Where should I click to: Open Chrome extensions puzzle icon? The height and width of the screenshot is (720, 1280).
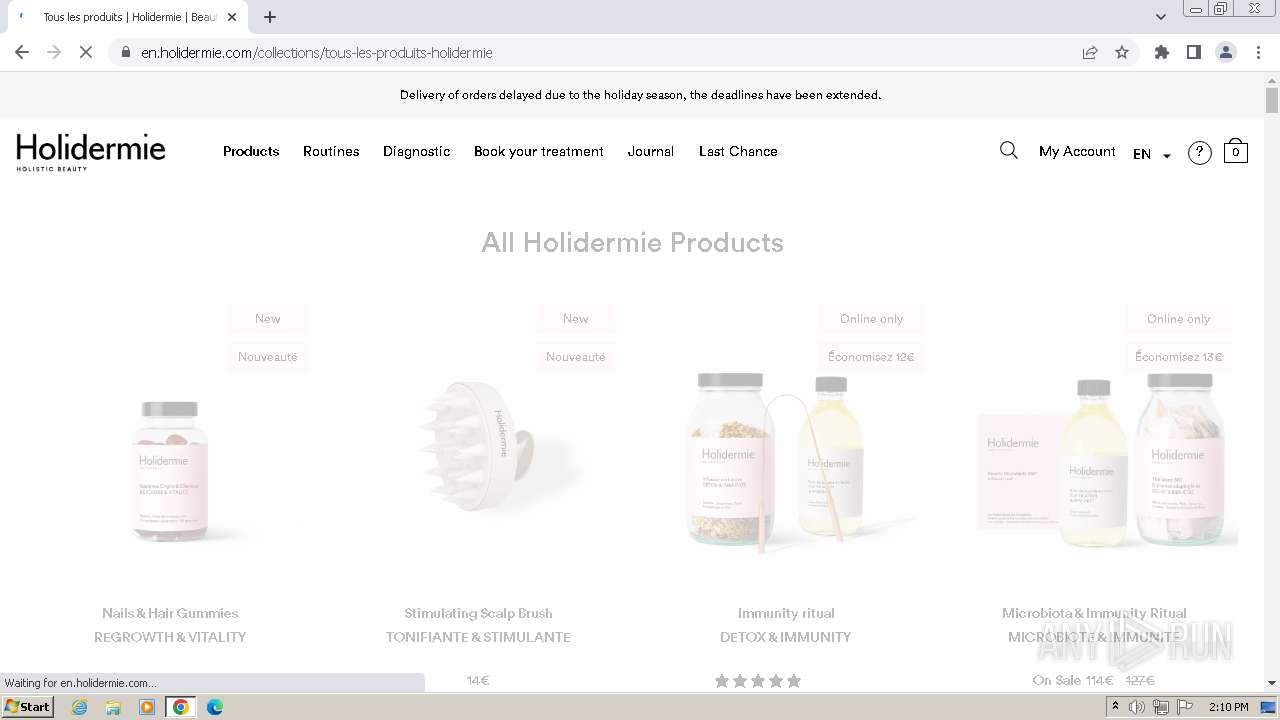tap(1162, 52)
